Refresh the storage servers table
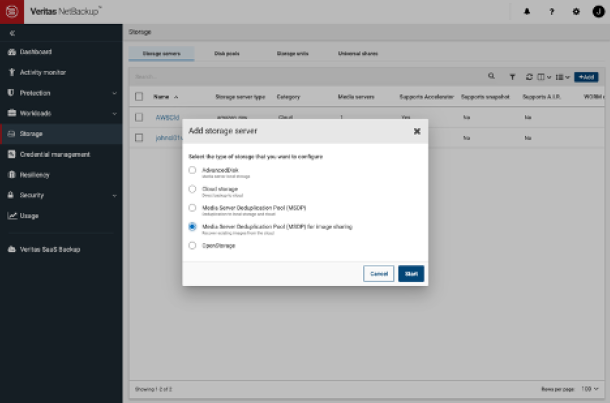 point(529,76)
